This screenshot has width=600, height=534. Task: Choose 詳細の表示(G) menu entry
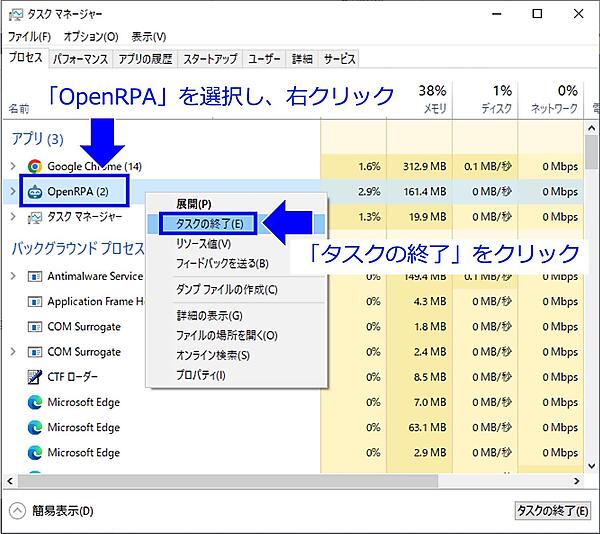coord(236,316)
